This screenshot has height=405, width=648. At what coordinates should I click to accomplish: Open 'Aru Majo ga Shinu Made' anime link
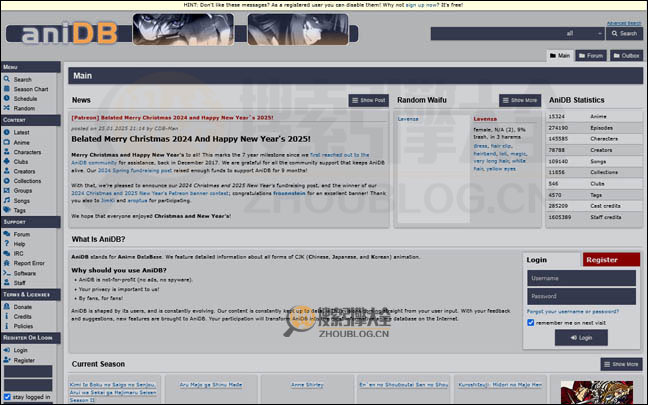pos(211,384)
